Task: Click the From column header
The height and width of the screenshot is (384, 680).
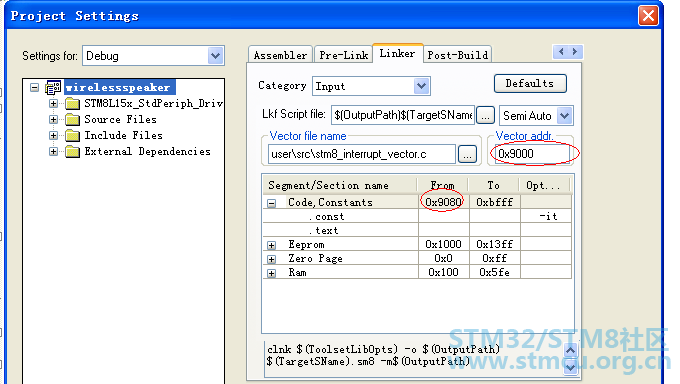Action: [x=442, y=186]
